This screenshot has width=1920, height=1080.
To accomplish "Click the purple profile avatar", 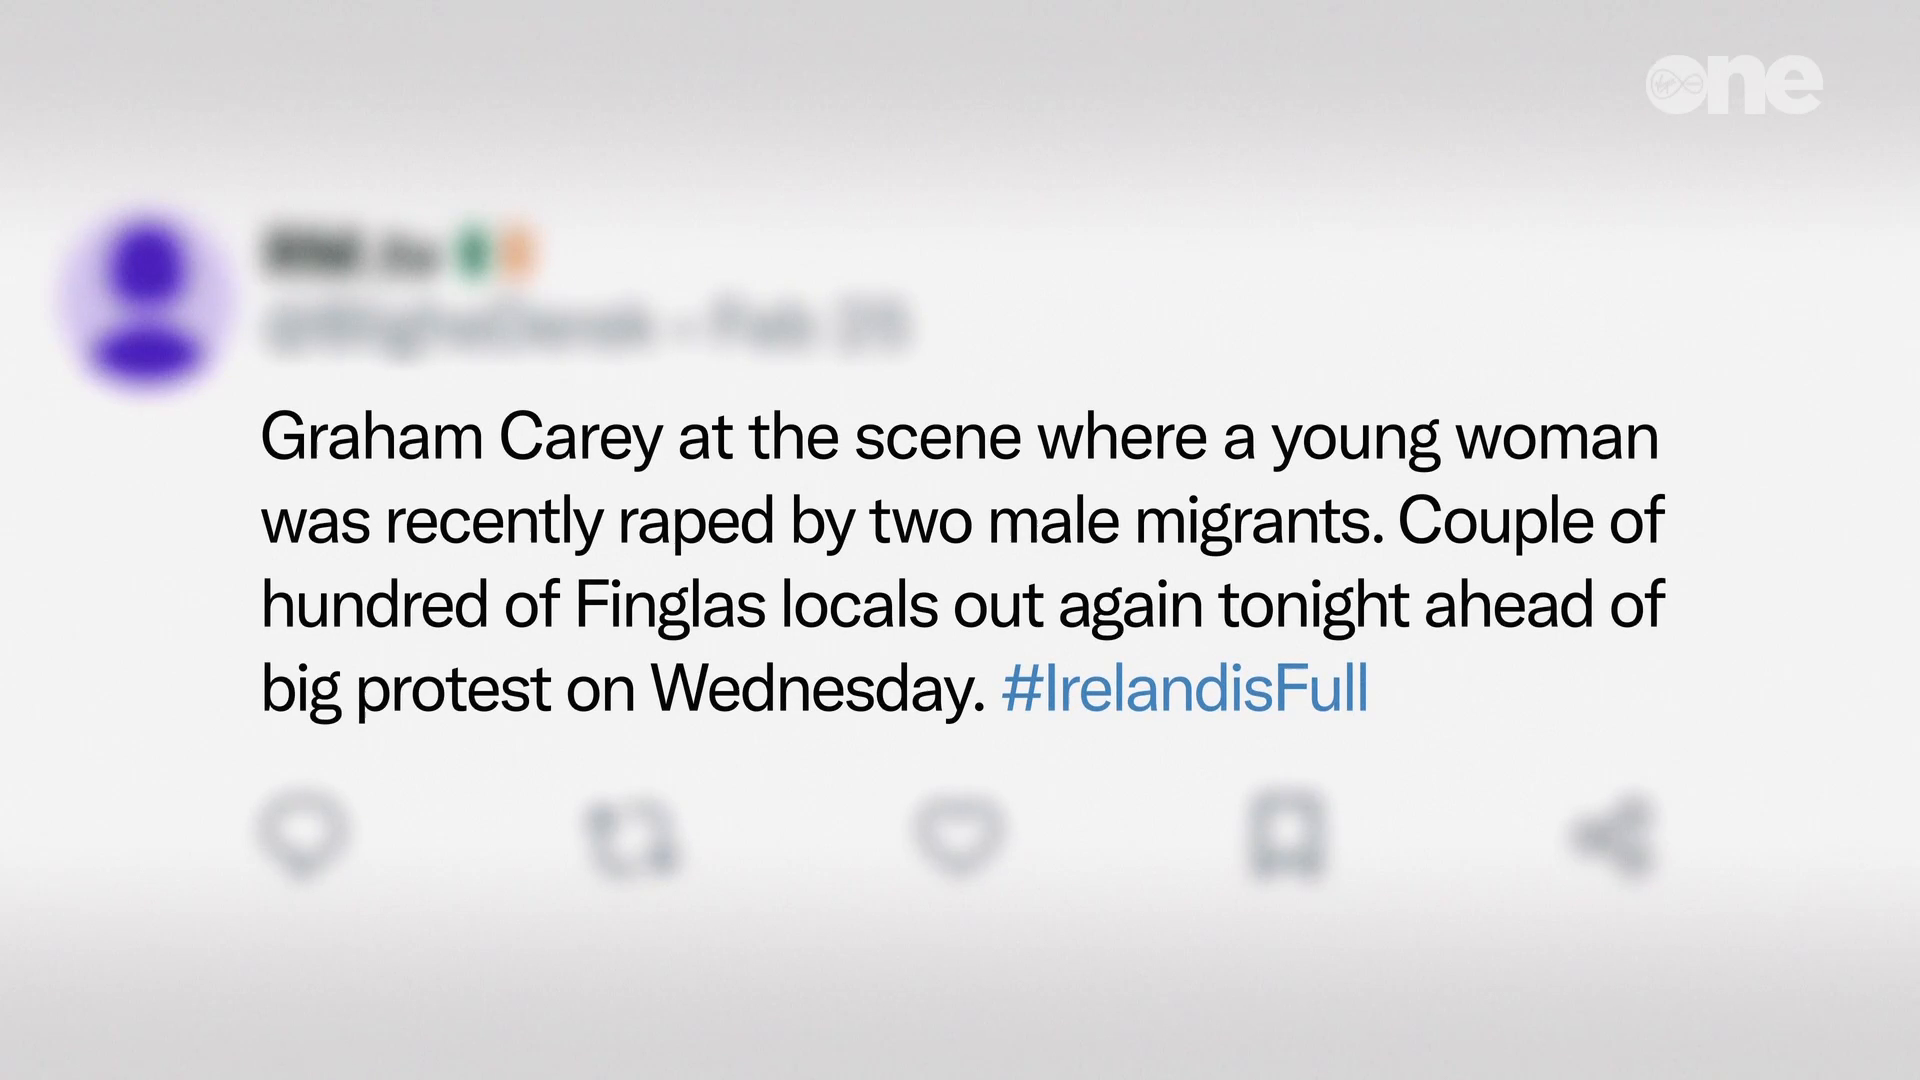I will (x=147, y=301).
